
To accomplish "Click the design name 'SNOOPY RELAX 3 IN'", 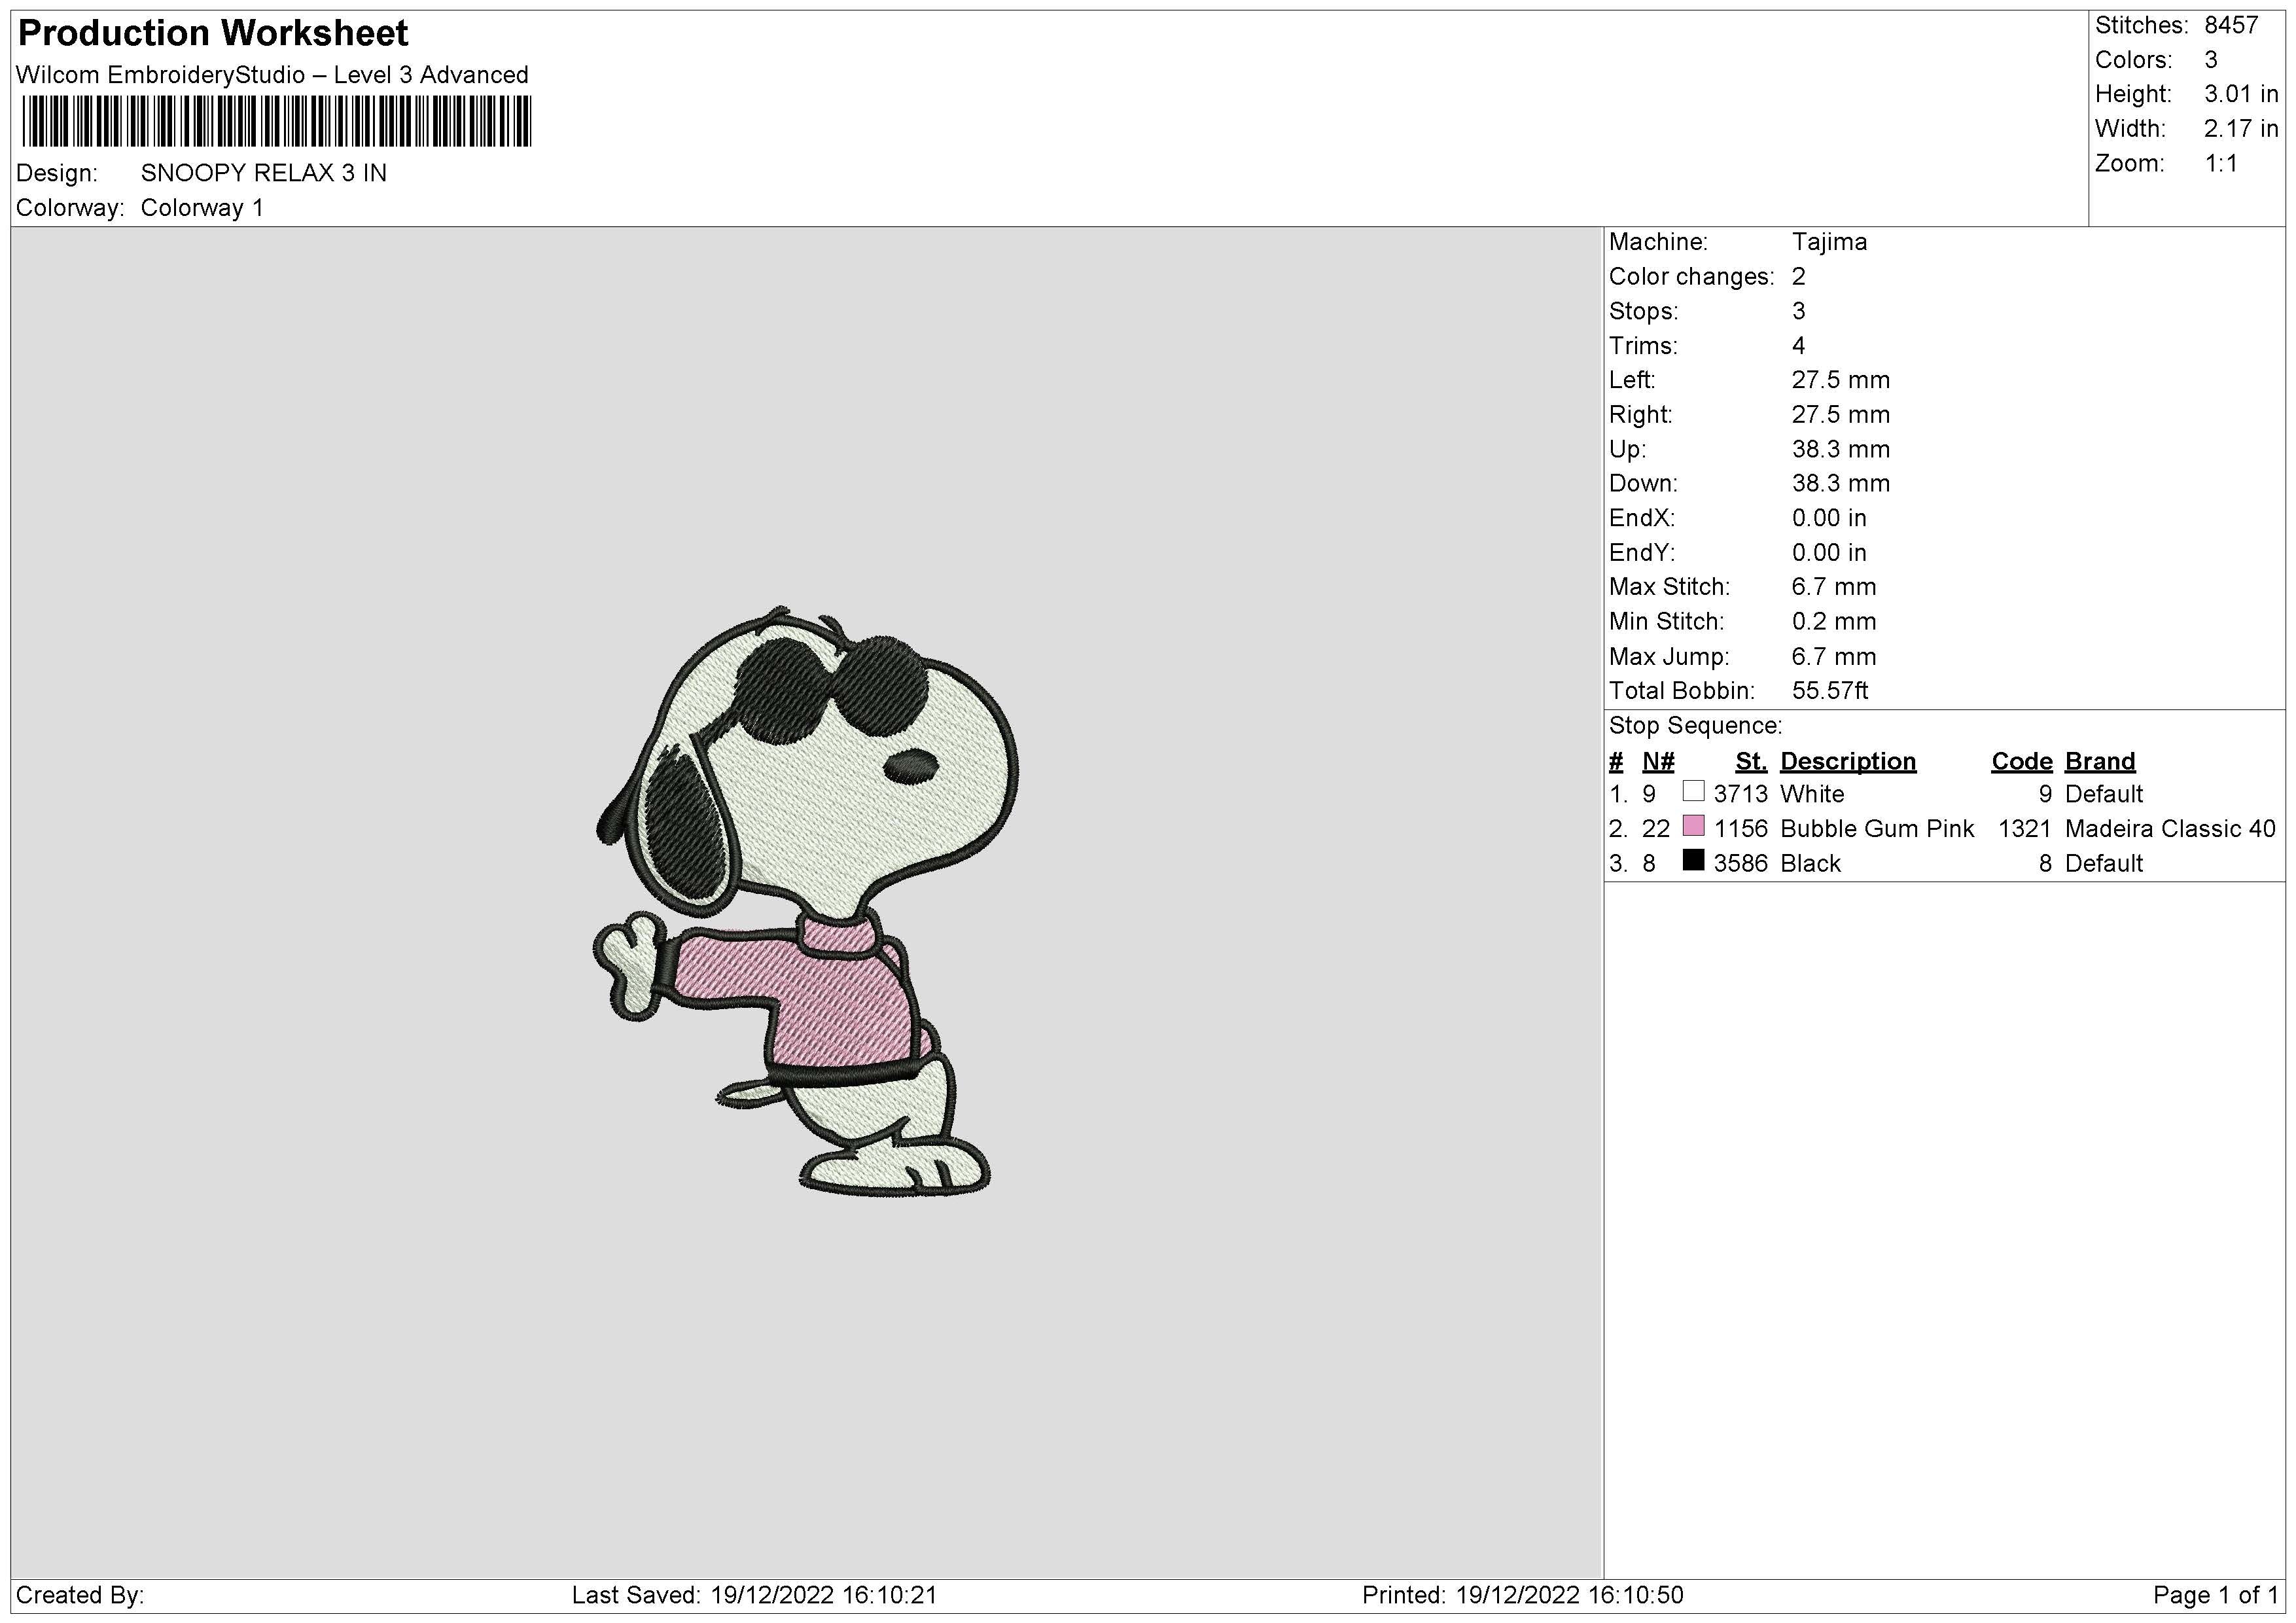I will (264, 173).
